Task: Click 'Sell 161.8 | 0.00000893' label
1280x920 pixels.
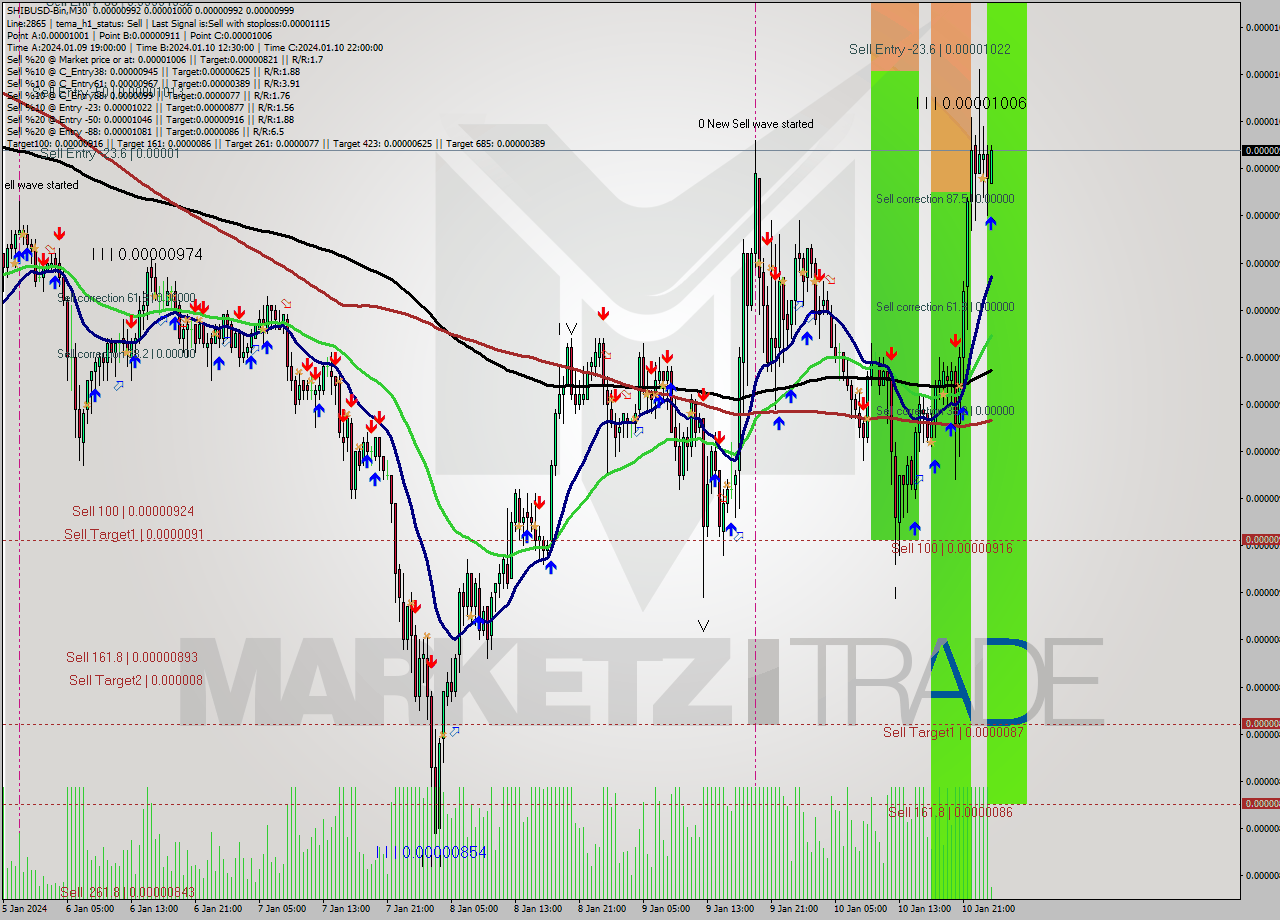Action: (x=132, y=657)
